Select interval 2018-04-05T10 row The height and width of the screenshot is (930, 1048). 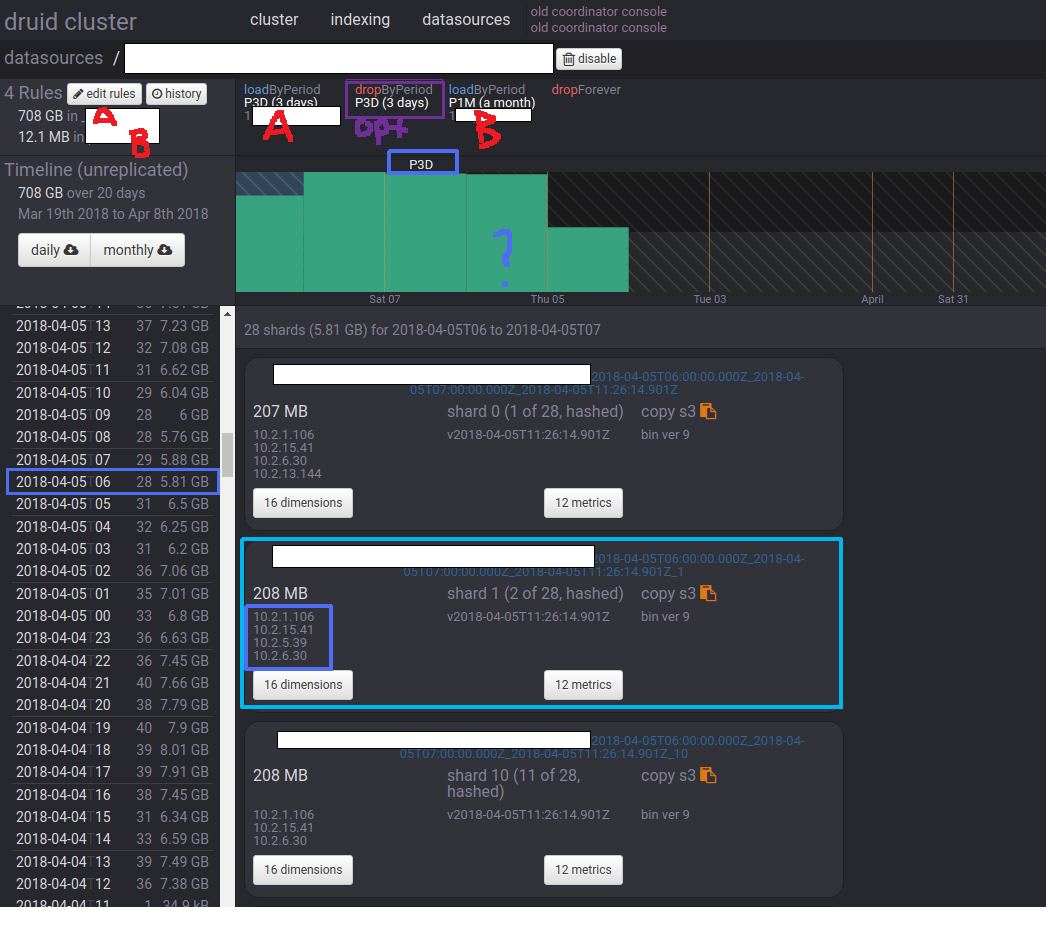pos(112,392)
